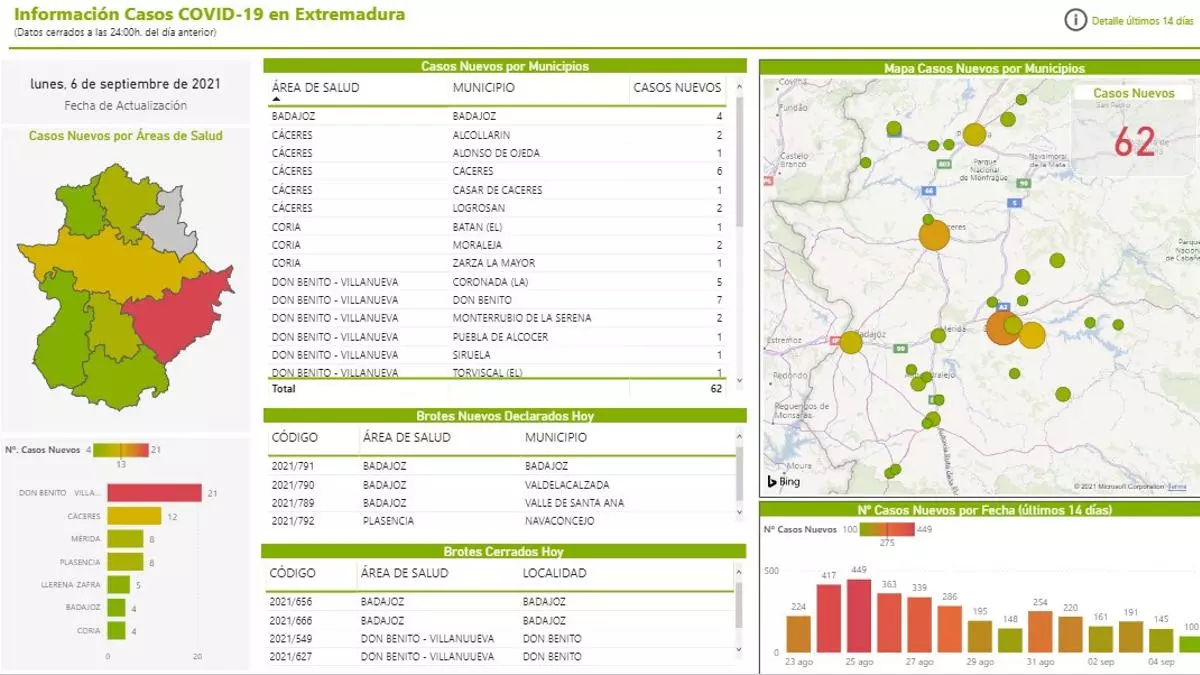Sort table by CASOS NUEVOS column header
This screenshot has width=1200, height=675.
click(677, 88)
